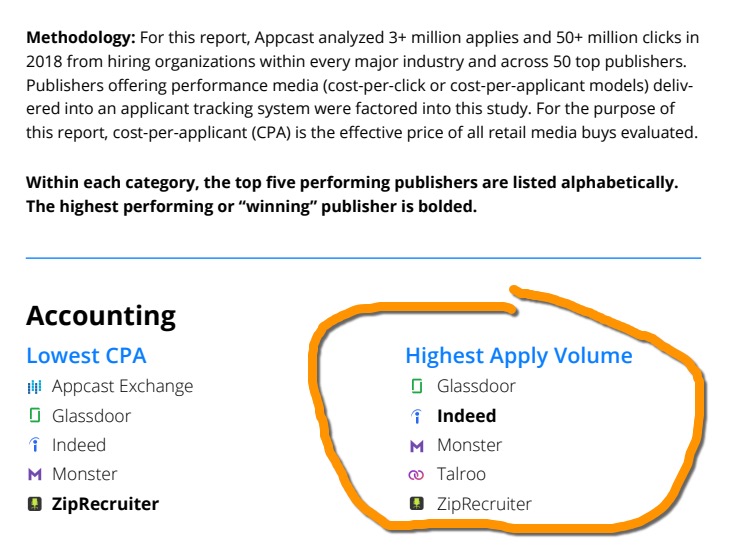Click the blue horizontal divider line

pos(364,258)
